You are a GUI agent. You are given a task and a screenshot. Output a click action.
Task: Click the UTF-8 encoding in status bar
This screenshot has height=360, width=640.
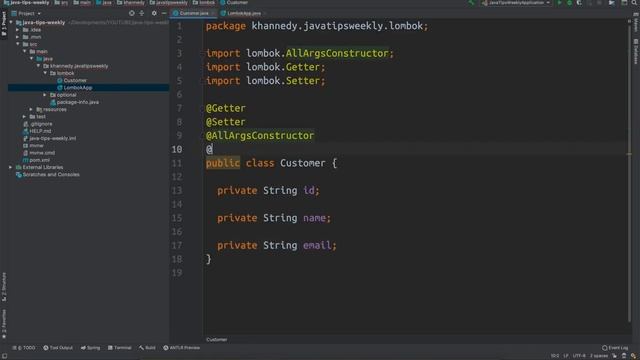pos(579,356)
